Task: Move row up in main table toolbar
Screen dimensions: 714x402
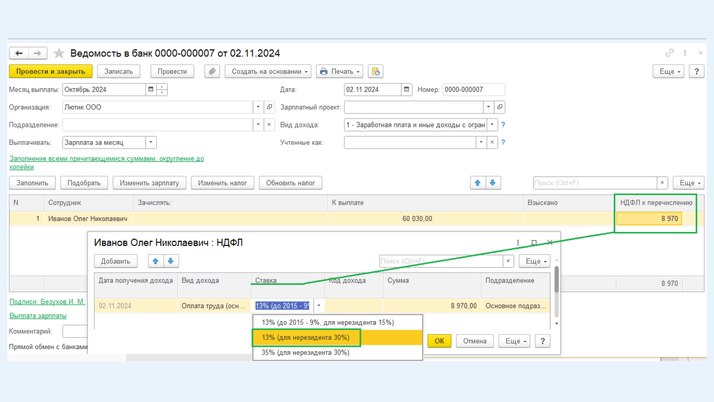Action: (477, 183)
